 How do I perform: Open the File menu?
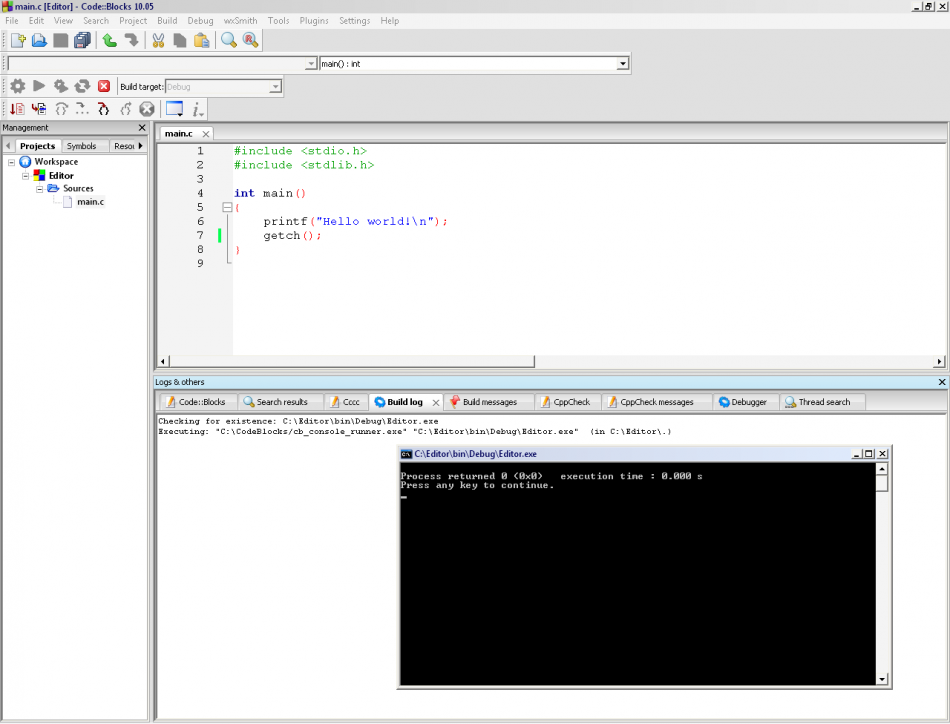[x=12, y=21]
